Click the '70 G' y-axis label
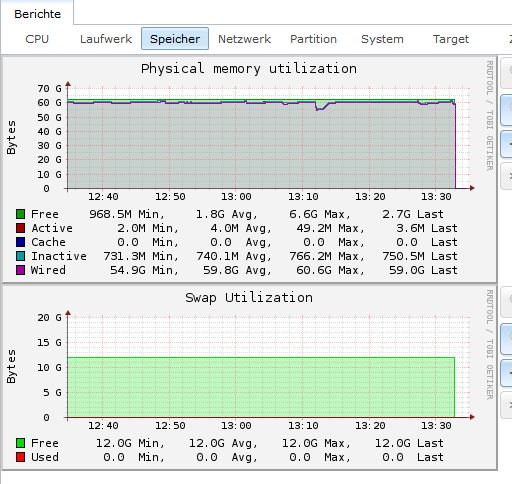 coord(49,89)
